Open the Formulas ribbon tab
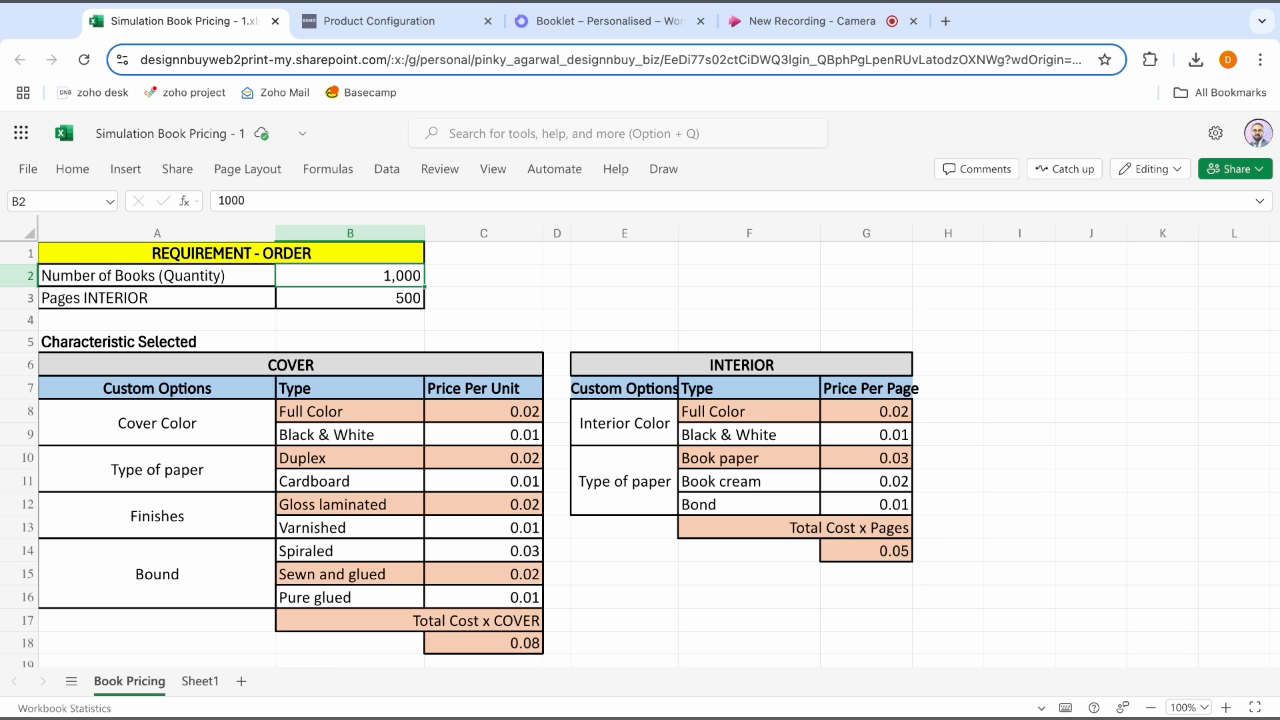The width and height of the screenshot is (1280, 720). point(328,169)
